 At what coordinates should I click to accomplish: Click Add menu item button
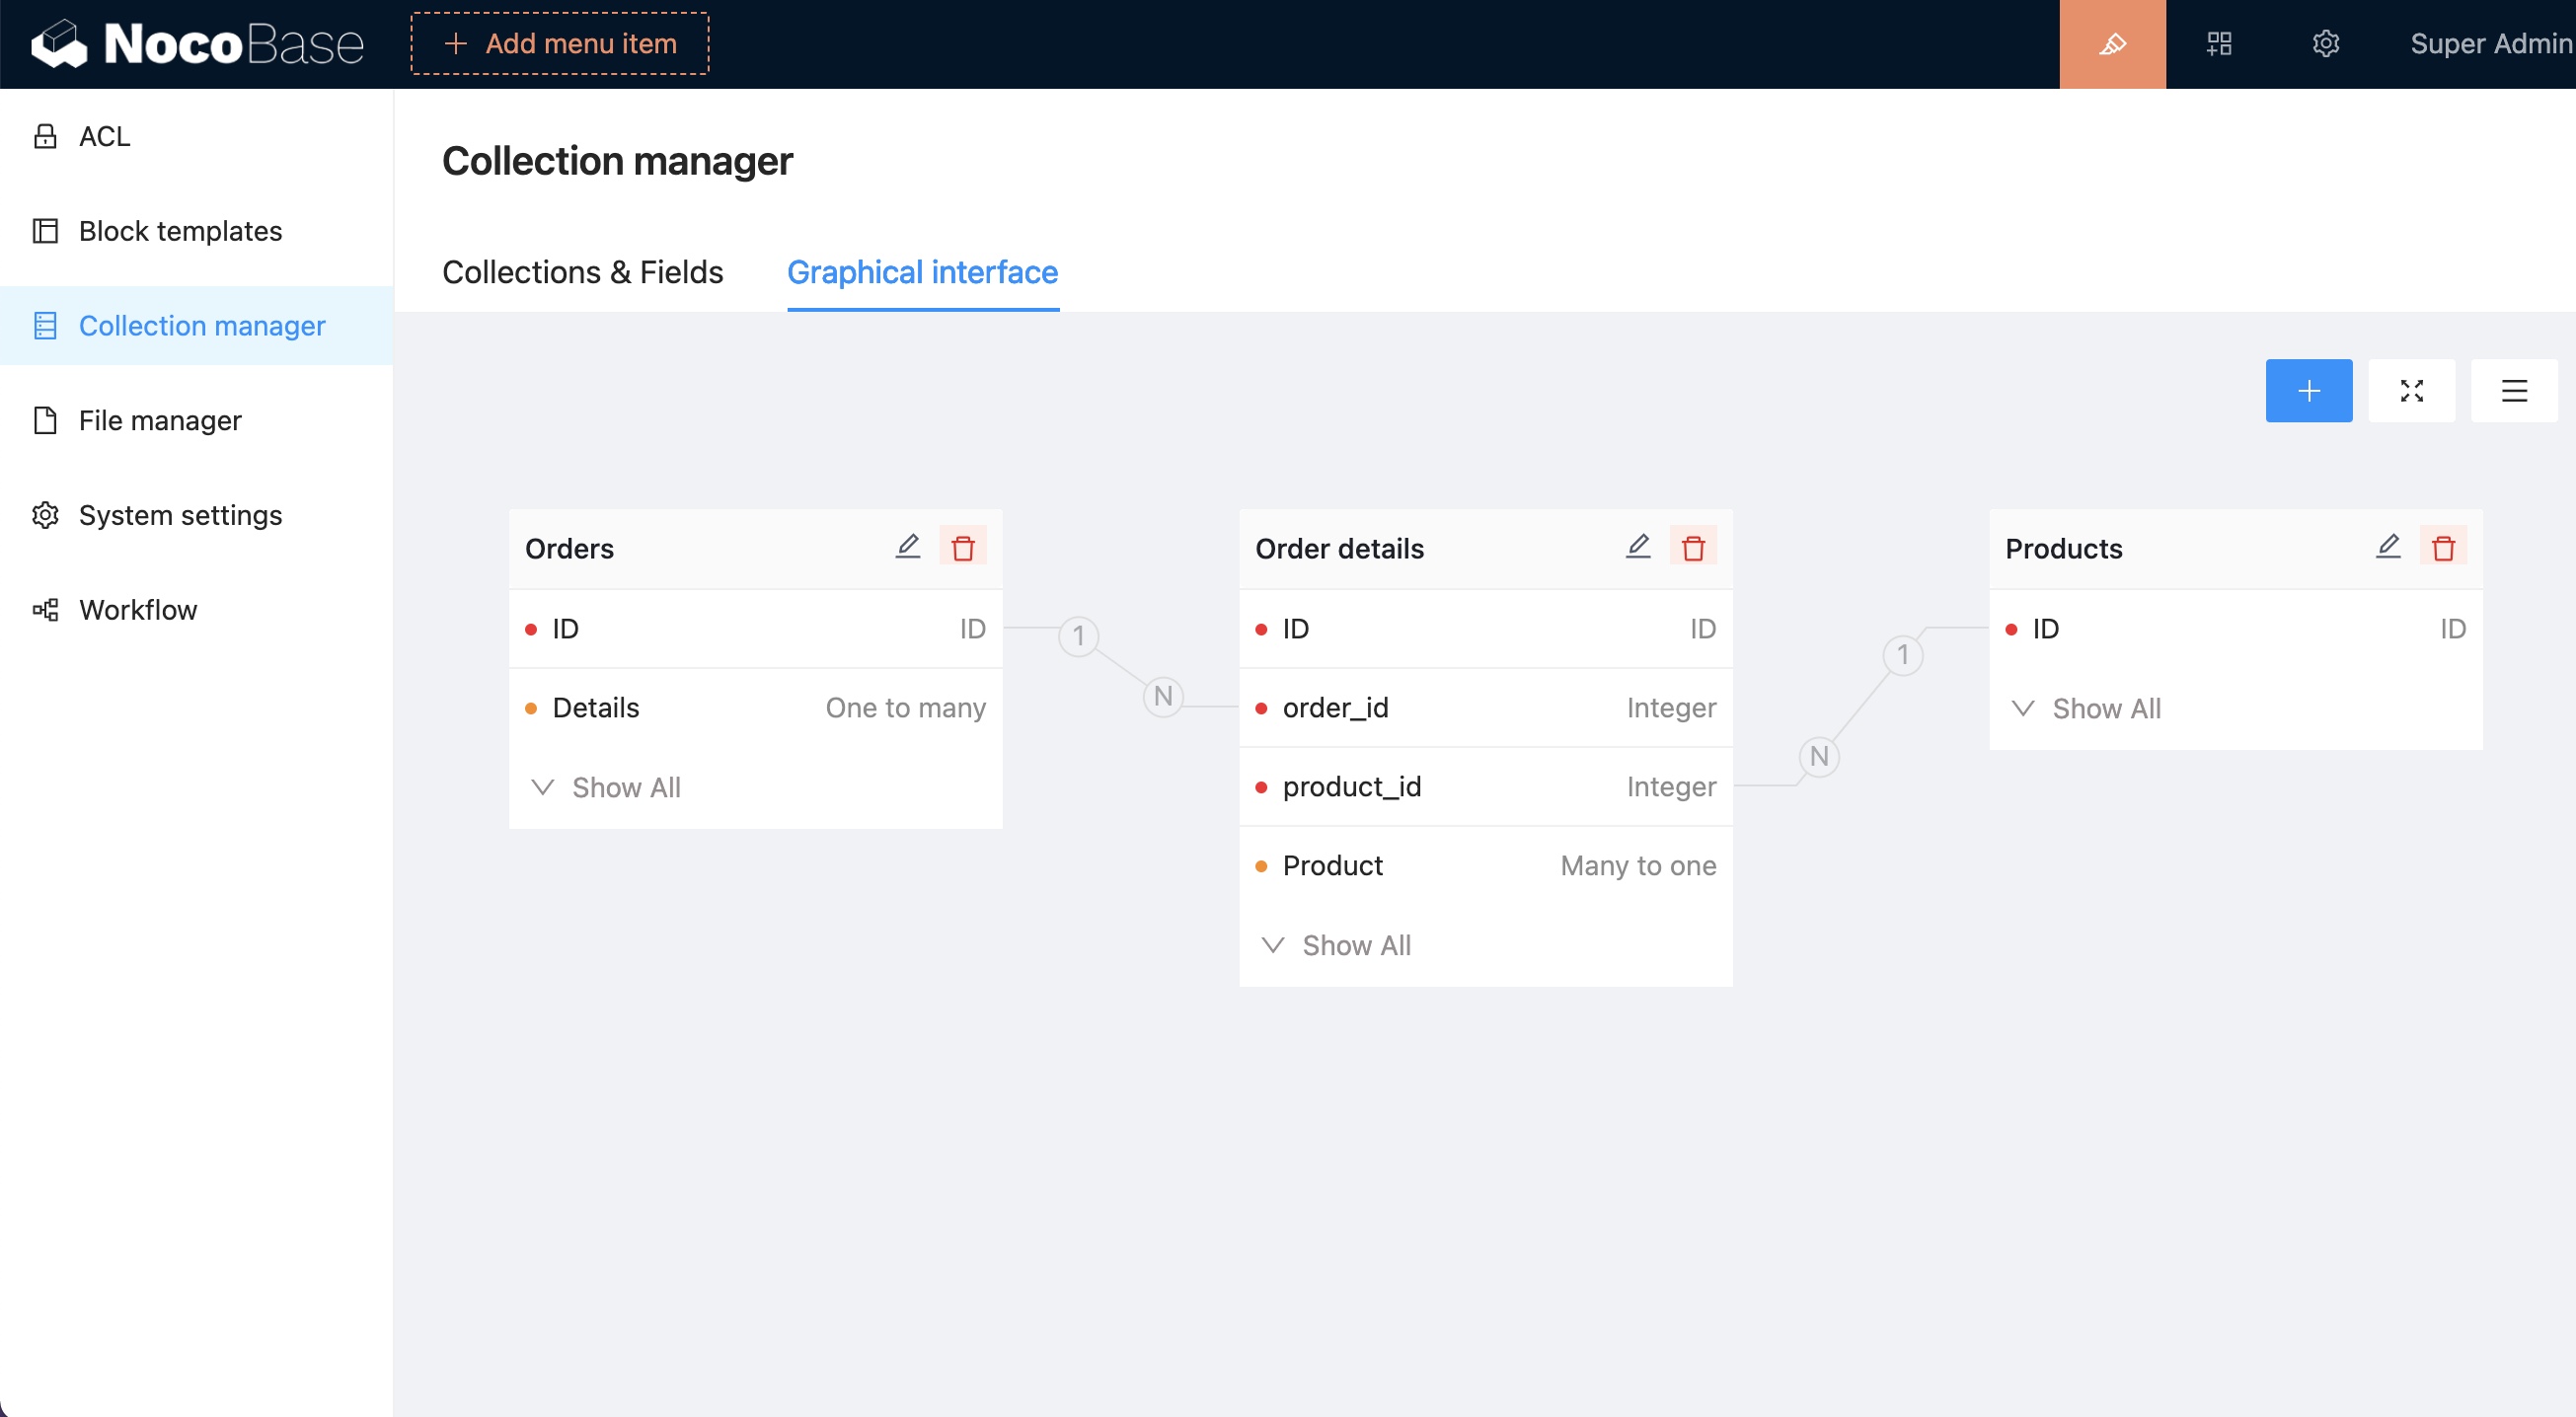560,44
